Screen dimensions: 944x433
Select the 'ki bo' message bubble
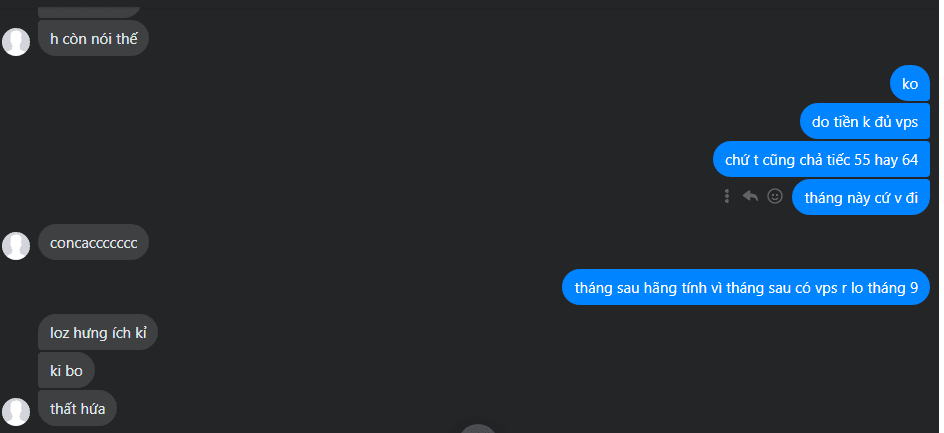(x=66, y=370)
